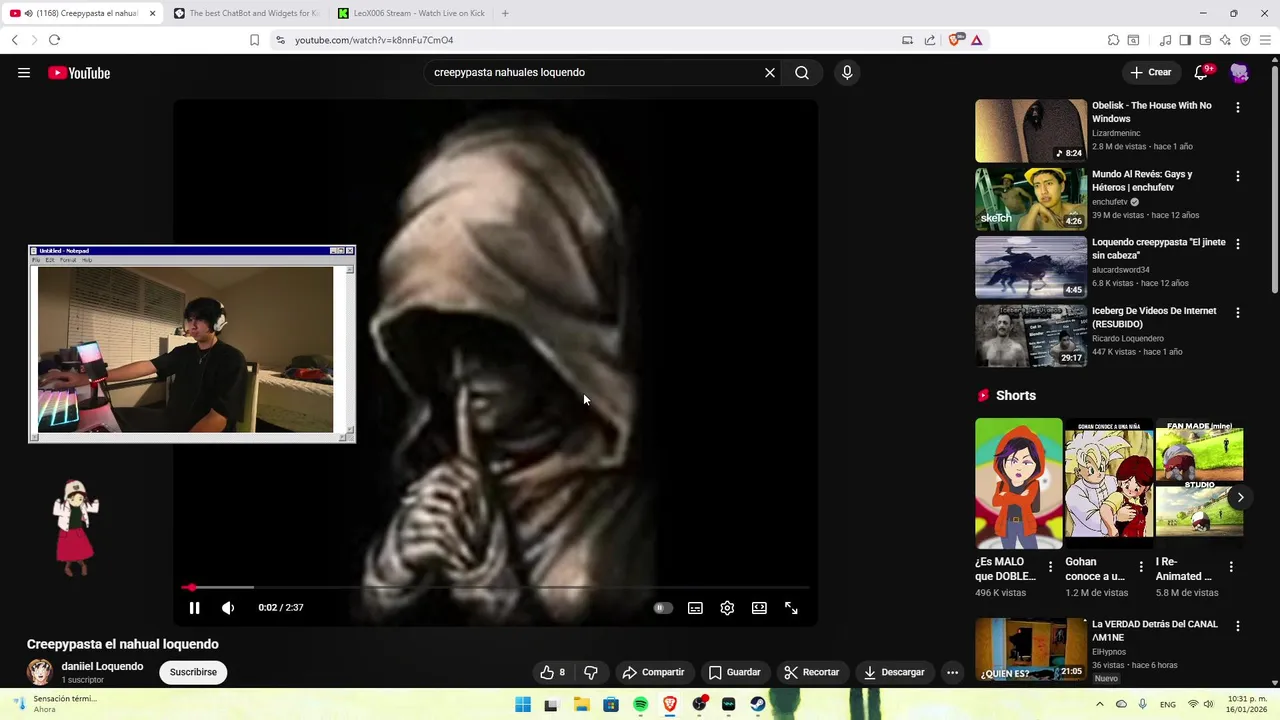Viewport: 1280px width, 720px height.
Task: Mute the video volume
Action: click(228, 608)
